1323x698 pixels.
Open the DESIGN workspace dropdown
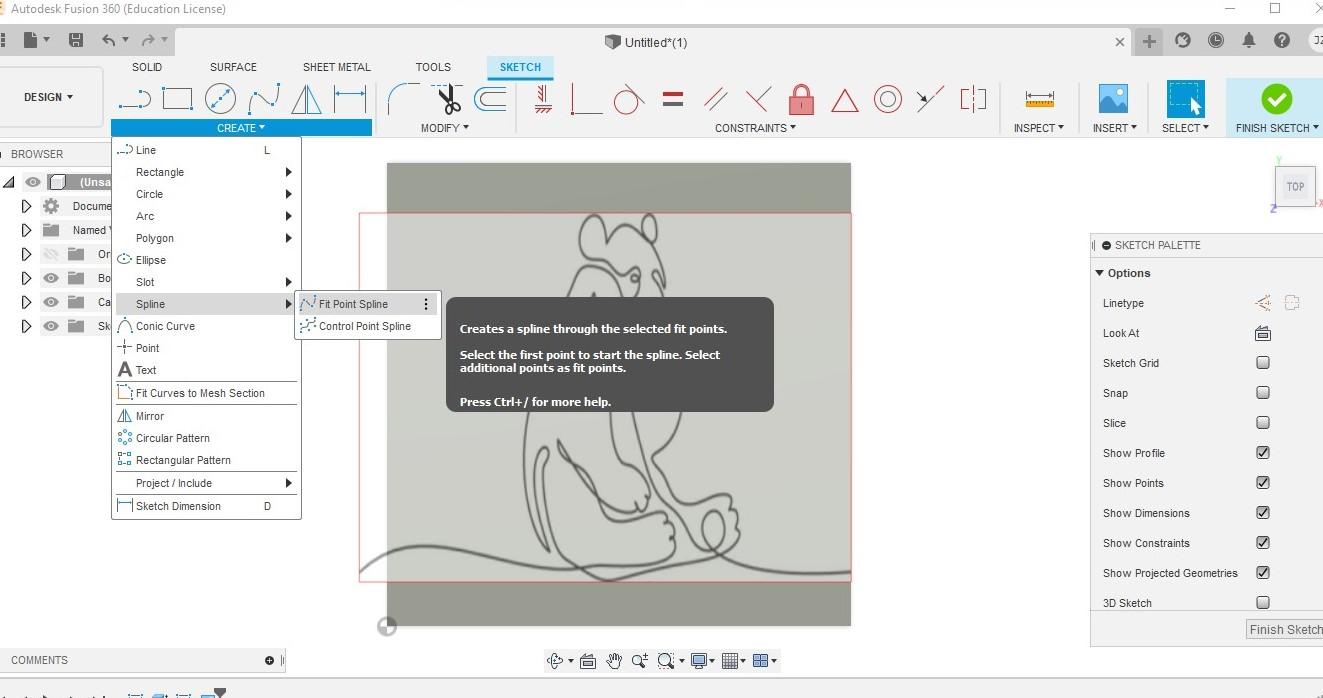50,97
